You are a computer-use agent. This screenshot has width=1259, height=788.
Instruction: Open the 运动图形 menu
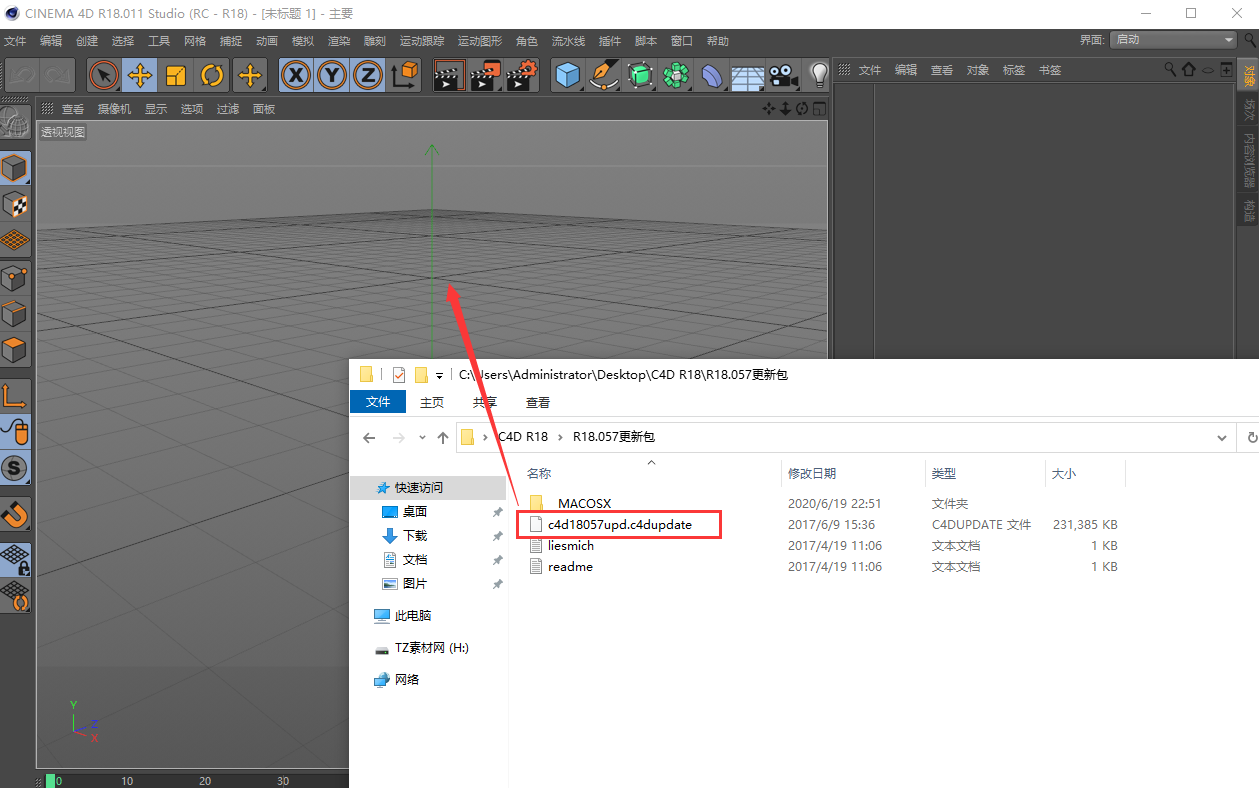click(480, 41)
